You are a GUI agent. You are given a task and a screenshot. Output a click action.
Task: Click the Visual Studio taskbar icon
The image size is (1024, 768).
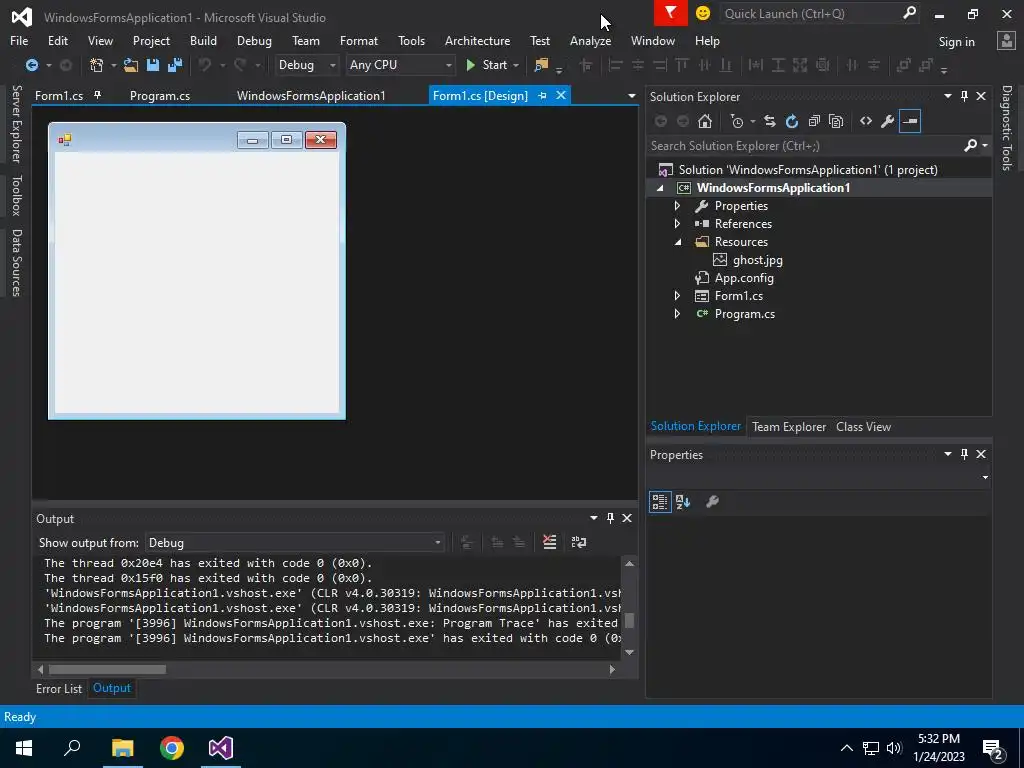(x=221, y=748)
